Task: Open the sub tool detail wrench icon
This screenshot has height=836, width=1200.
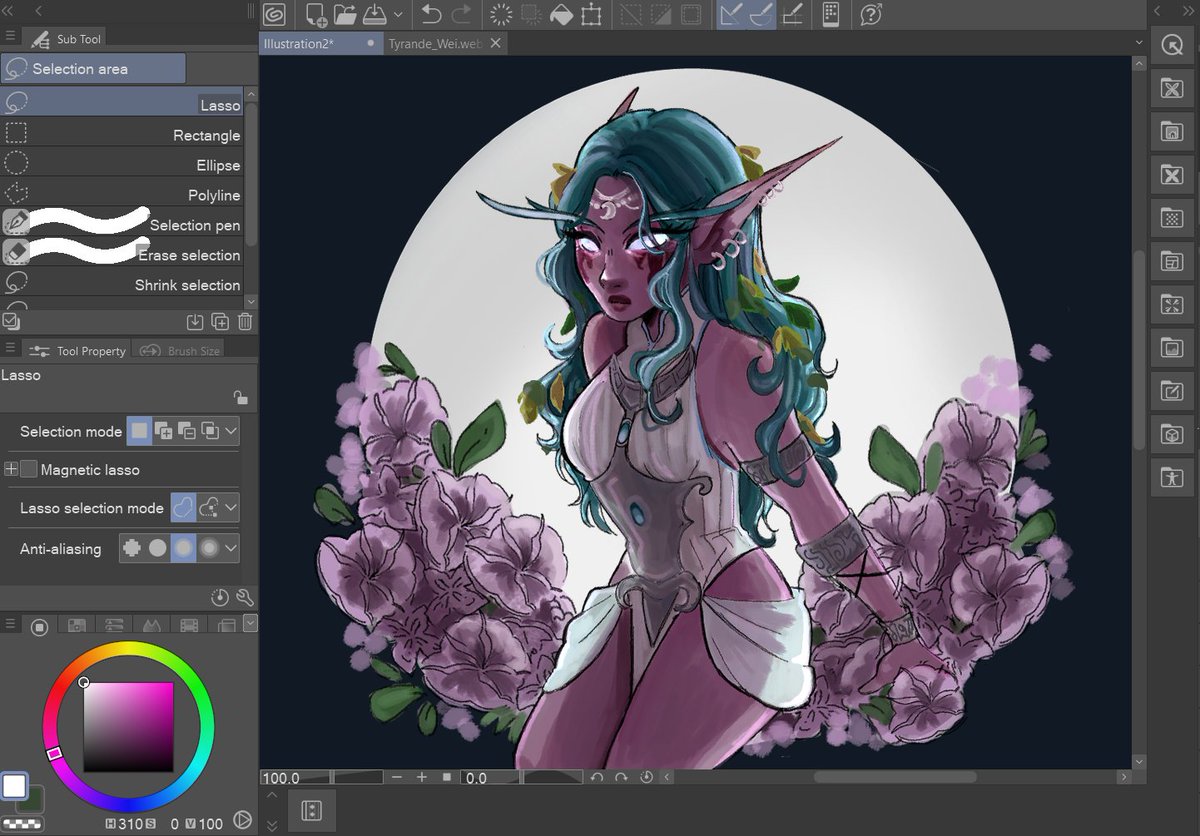Action: [x=244, y=597]
